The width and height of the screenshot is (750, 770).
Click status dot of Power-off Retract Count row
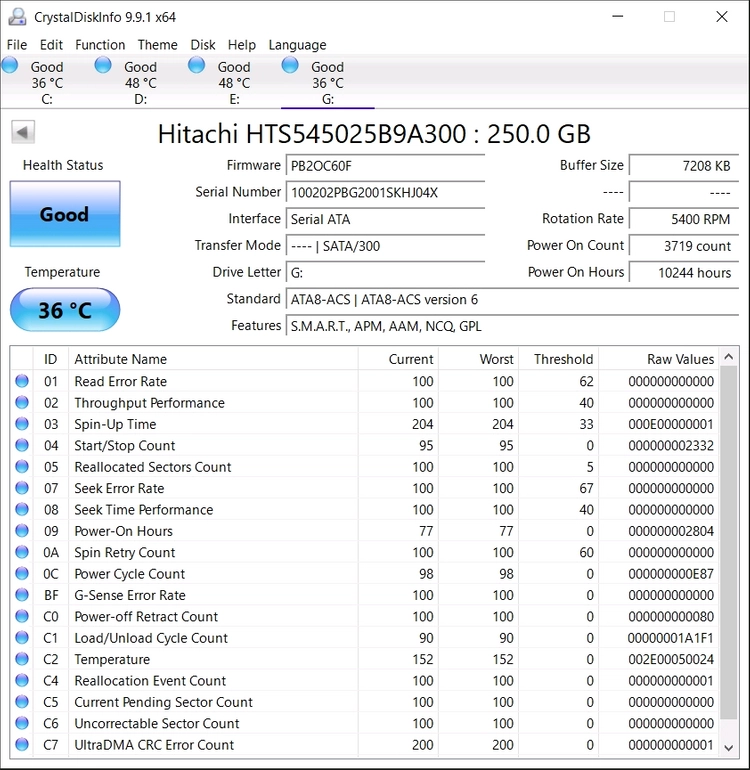[22, 616]
